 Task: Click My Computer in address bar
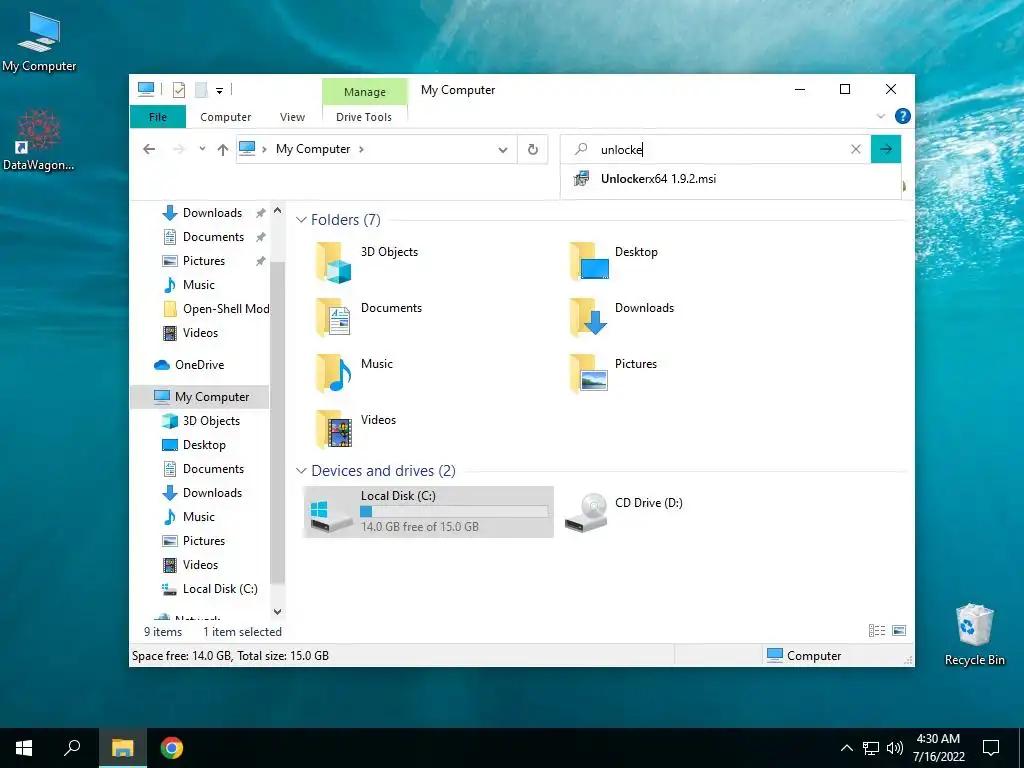coord(313,149)
